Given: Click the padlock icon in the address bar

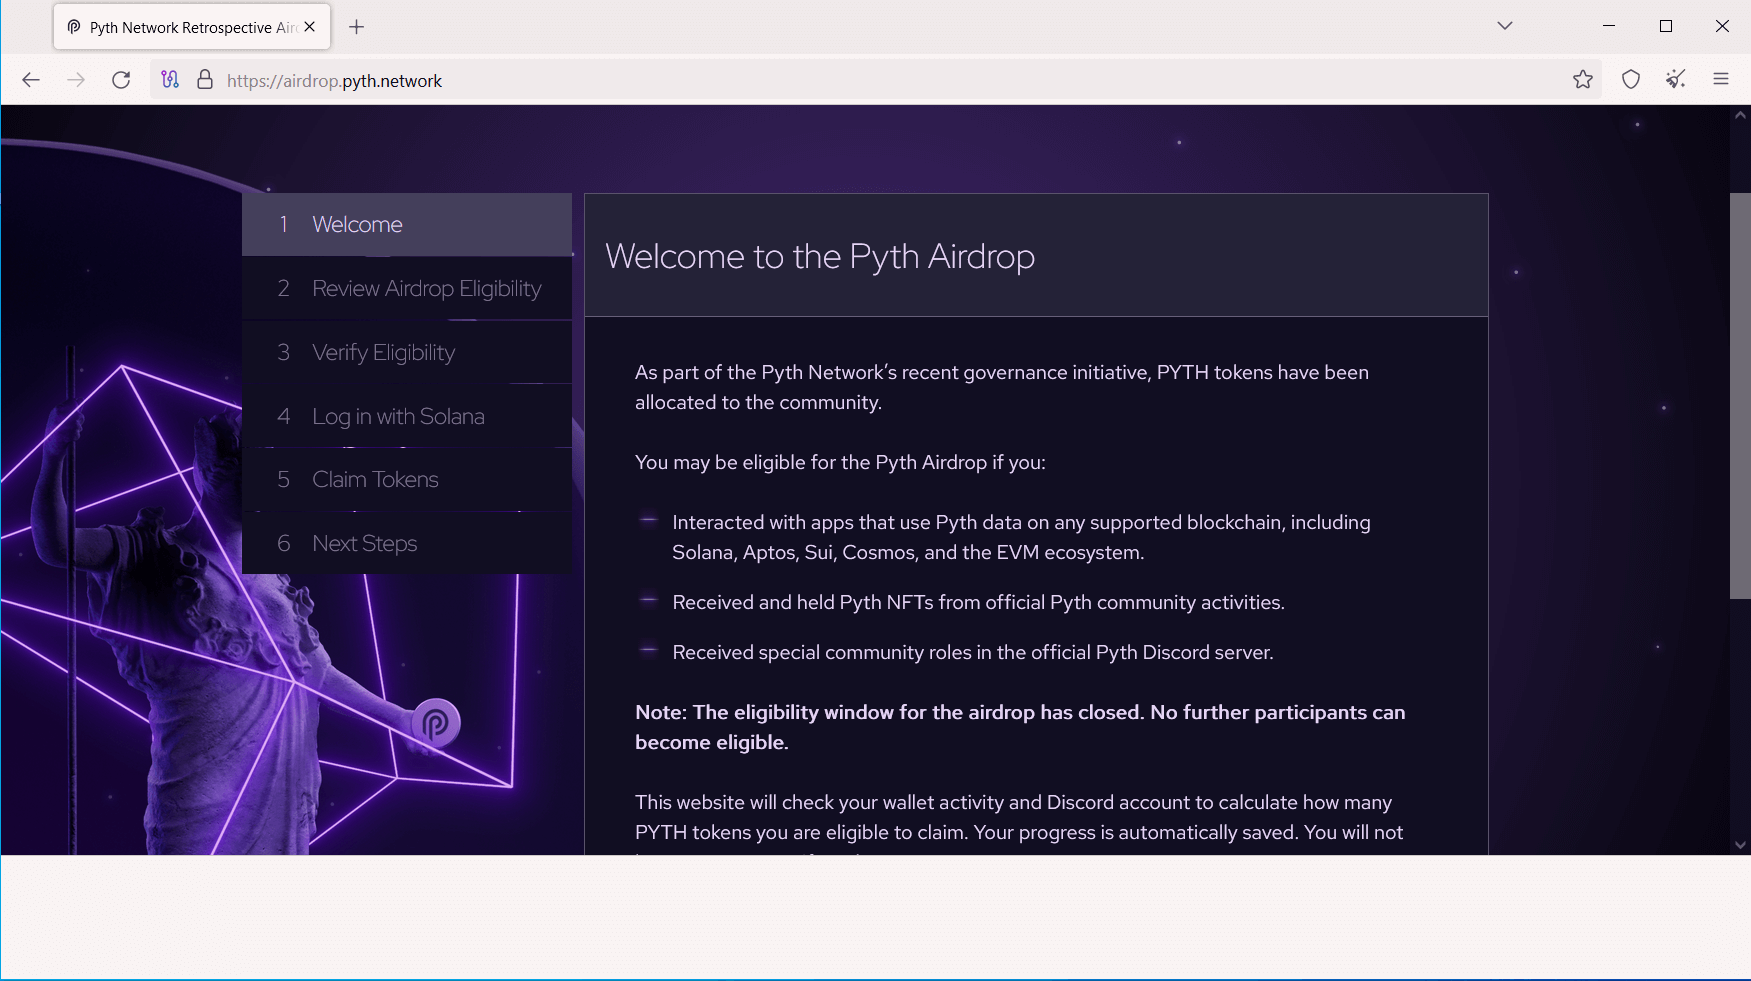Looking at the screenshot, I should (x=205, y=80).
